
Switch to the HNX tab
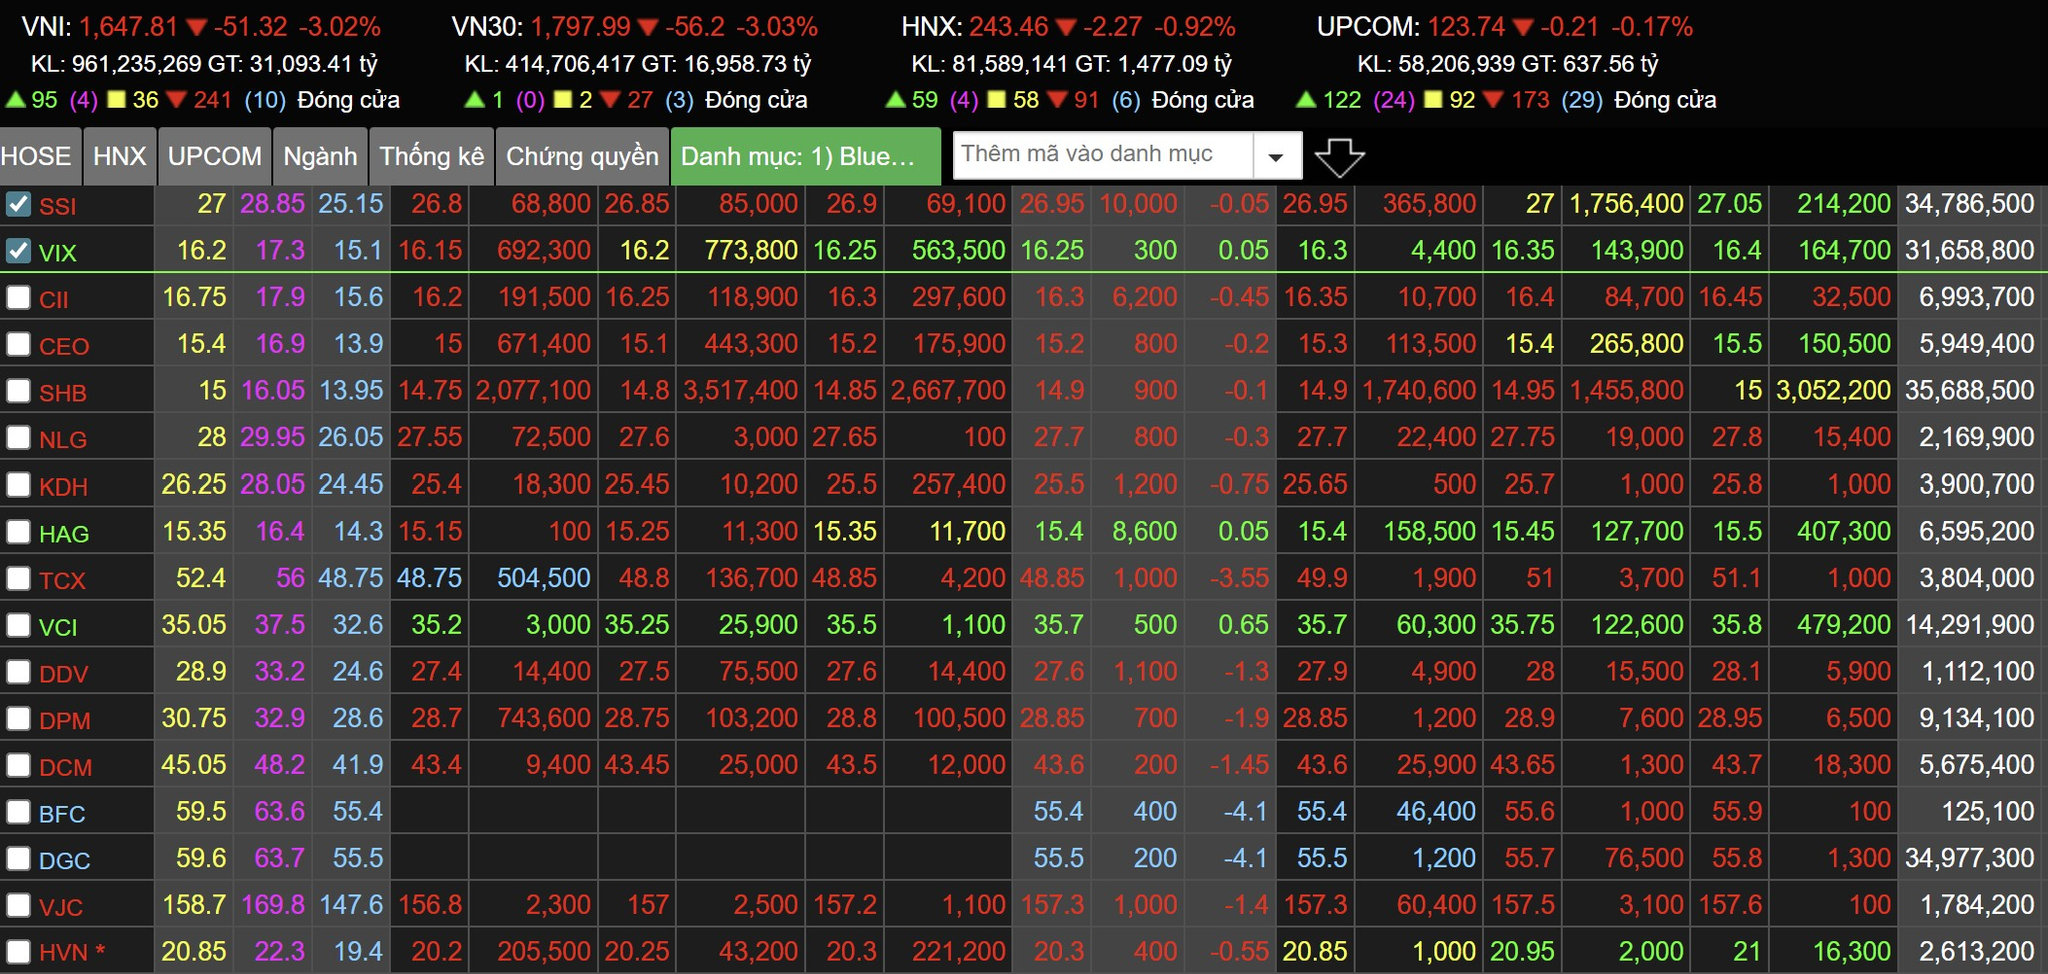[x=119, y=157]
